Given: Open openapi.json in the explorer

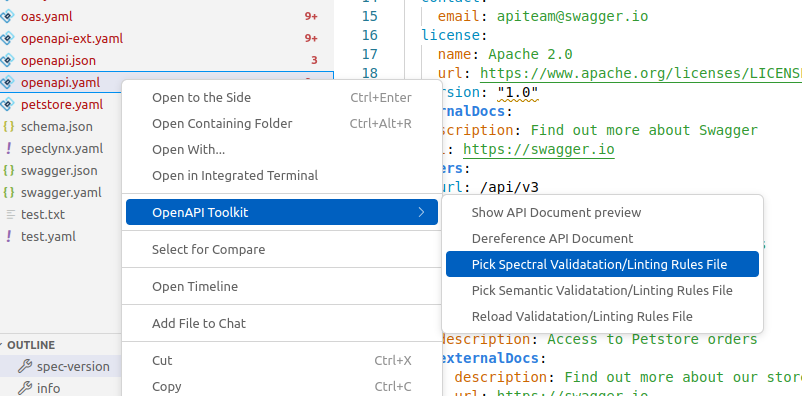Looking at the screenshot, I should (58, 61).
